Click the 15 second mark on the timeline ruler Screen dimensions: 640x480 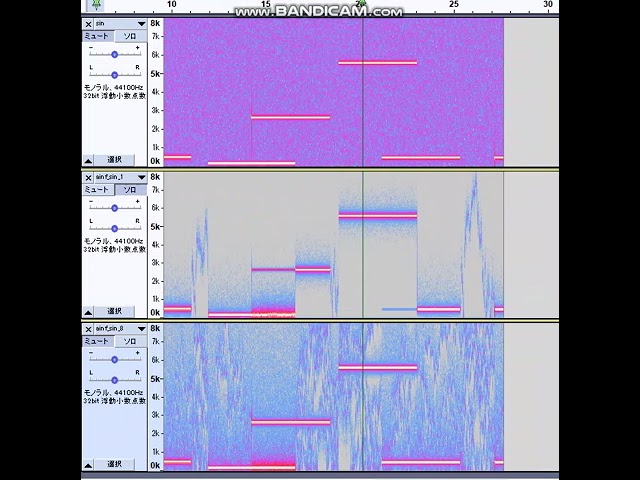point(266,4)
